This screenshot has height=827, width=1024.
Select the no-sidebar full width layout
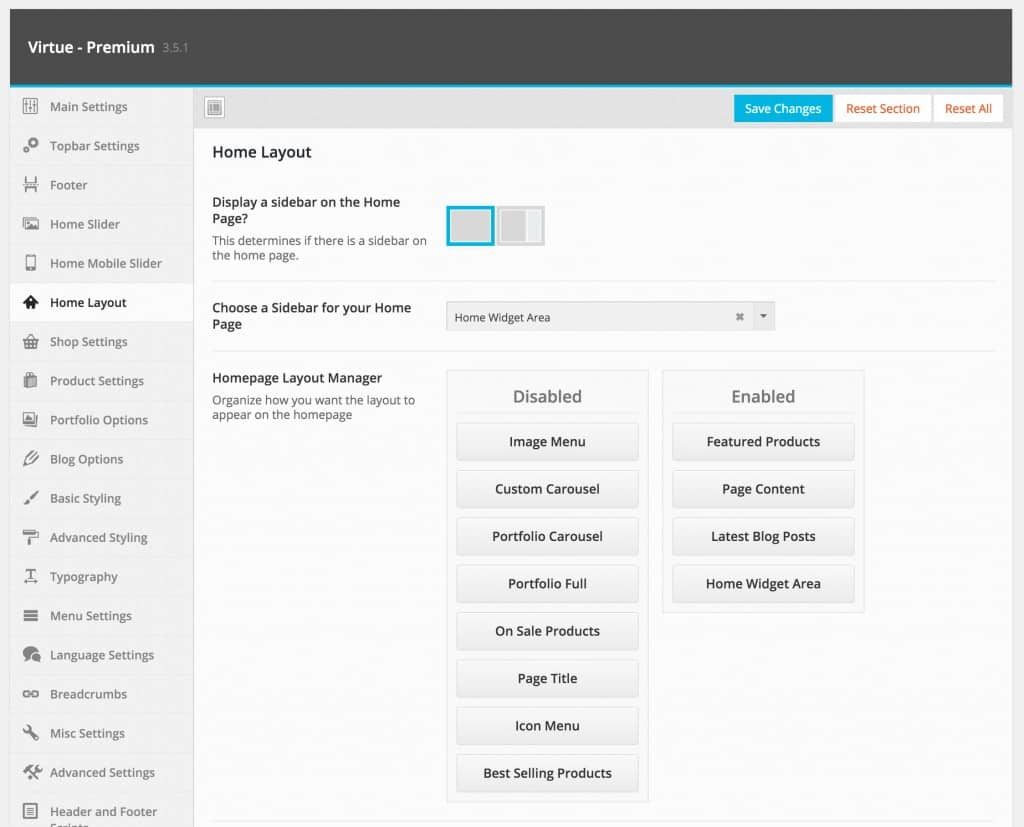[470, 226]
